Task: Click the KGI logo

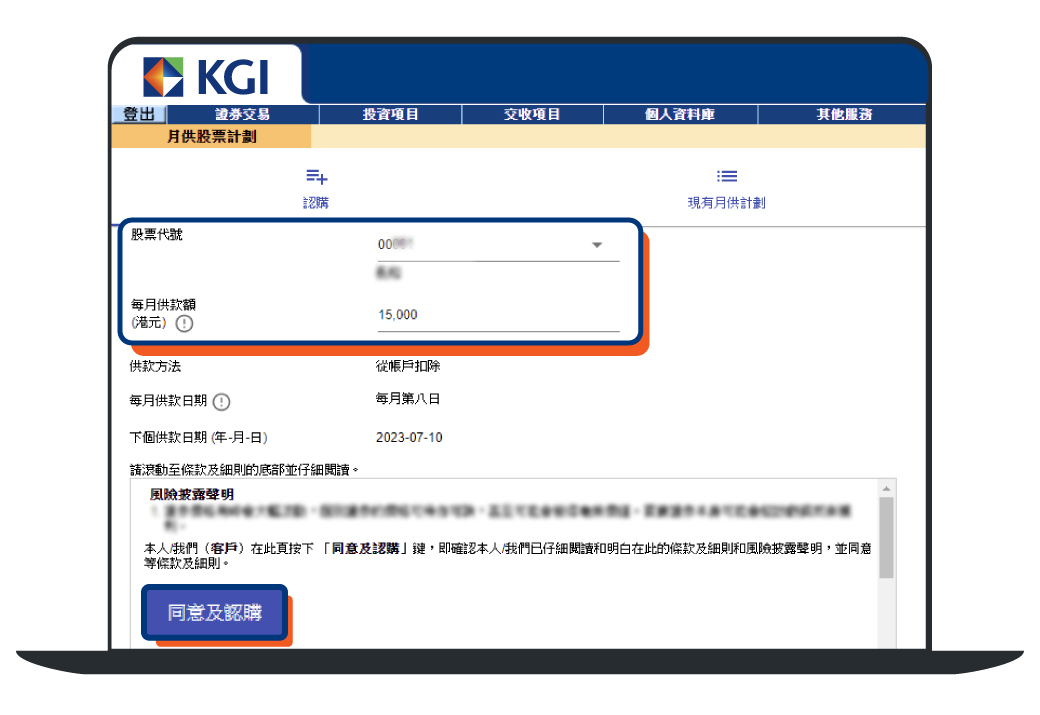Action: click(x=206, y=77)
